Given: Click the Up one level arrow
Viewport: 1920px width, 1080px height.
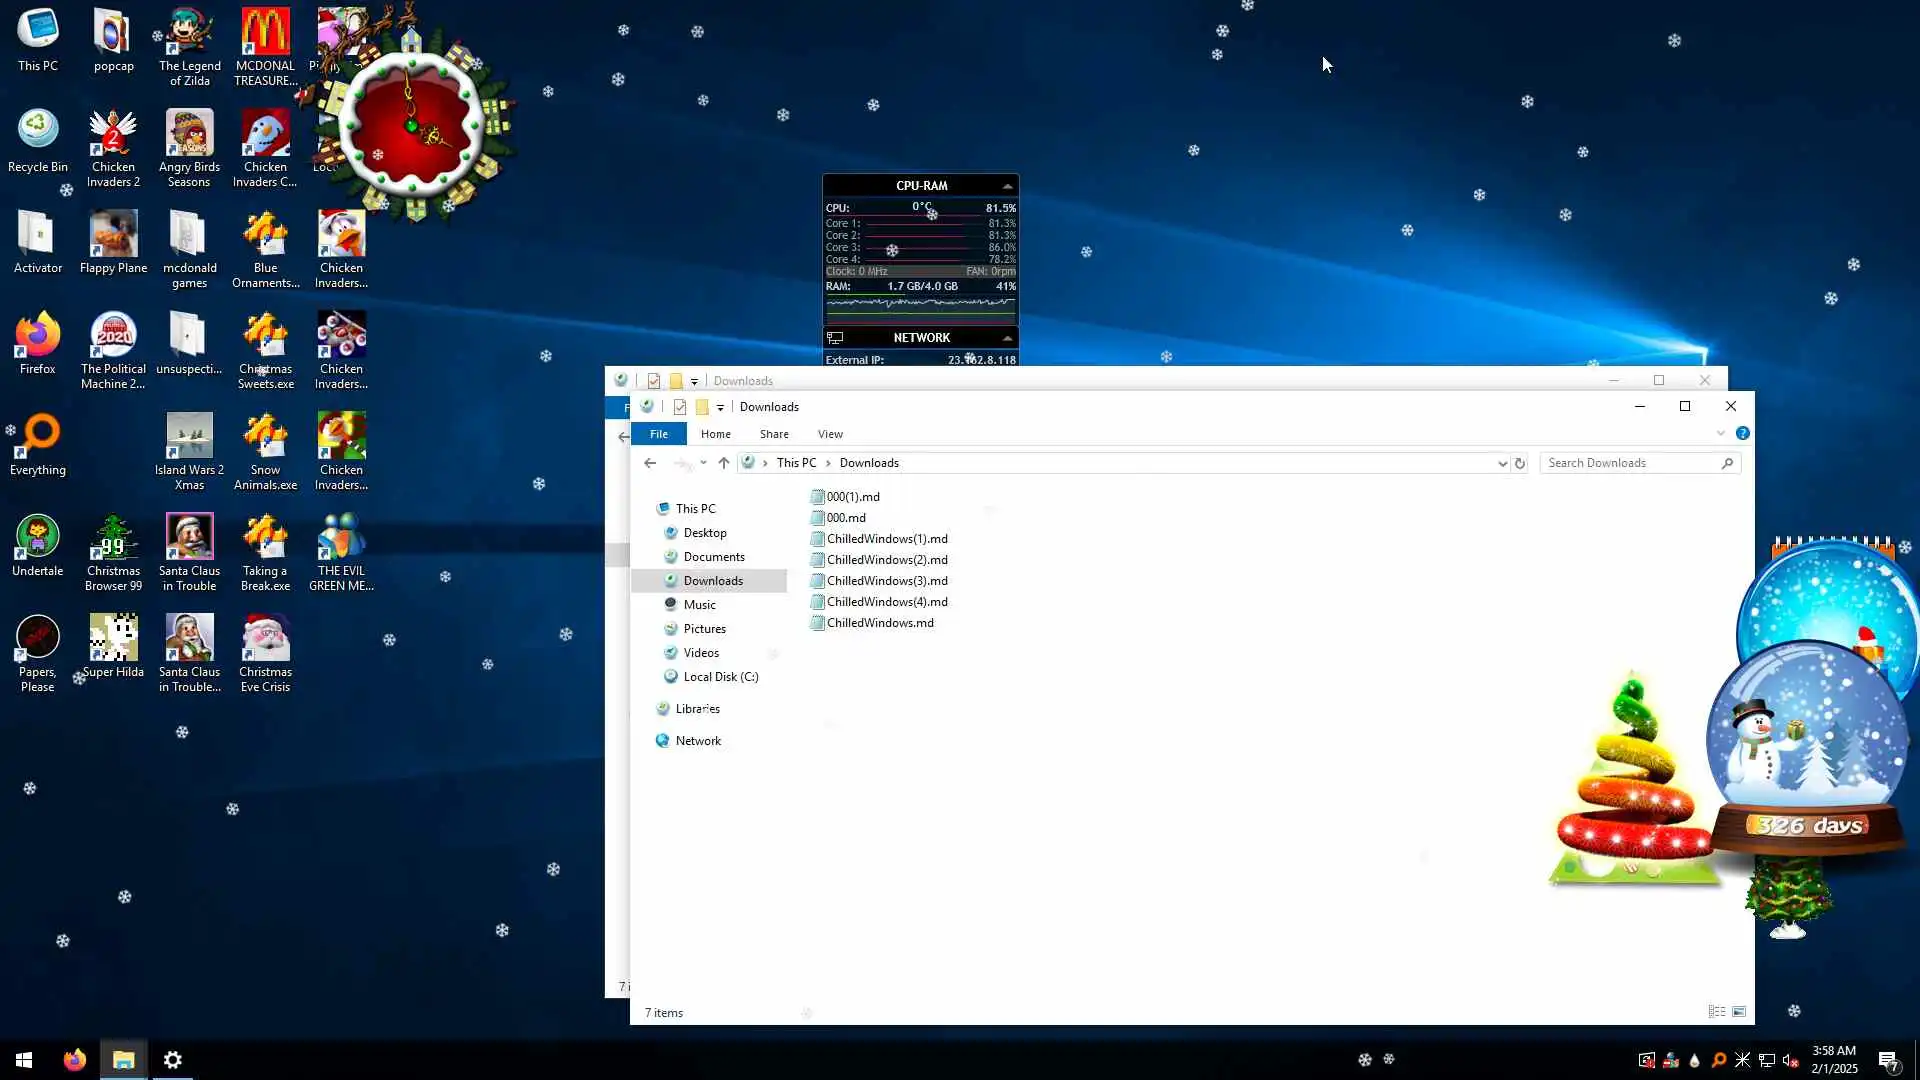Looking at the screenshot, I should coord(724,463).
